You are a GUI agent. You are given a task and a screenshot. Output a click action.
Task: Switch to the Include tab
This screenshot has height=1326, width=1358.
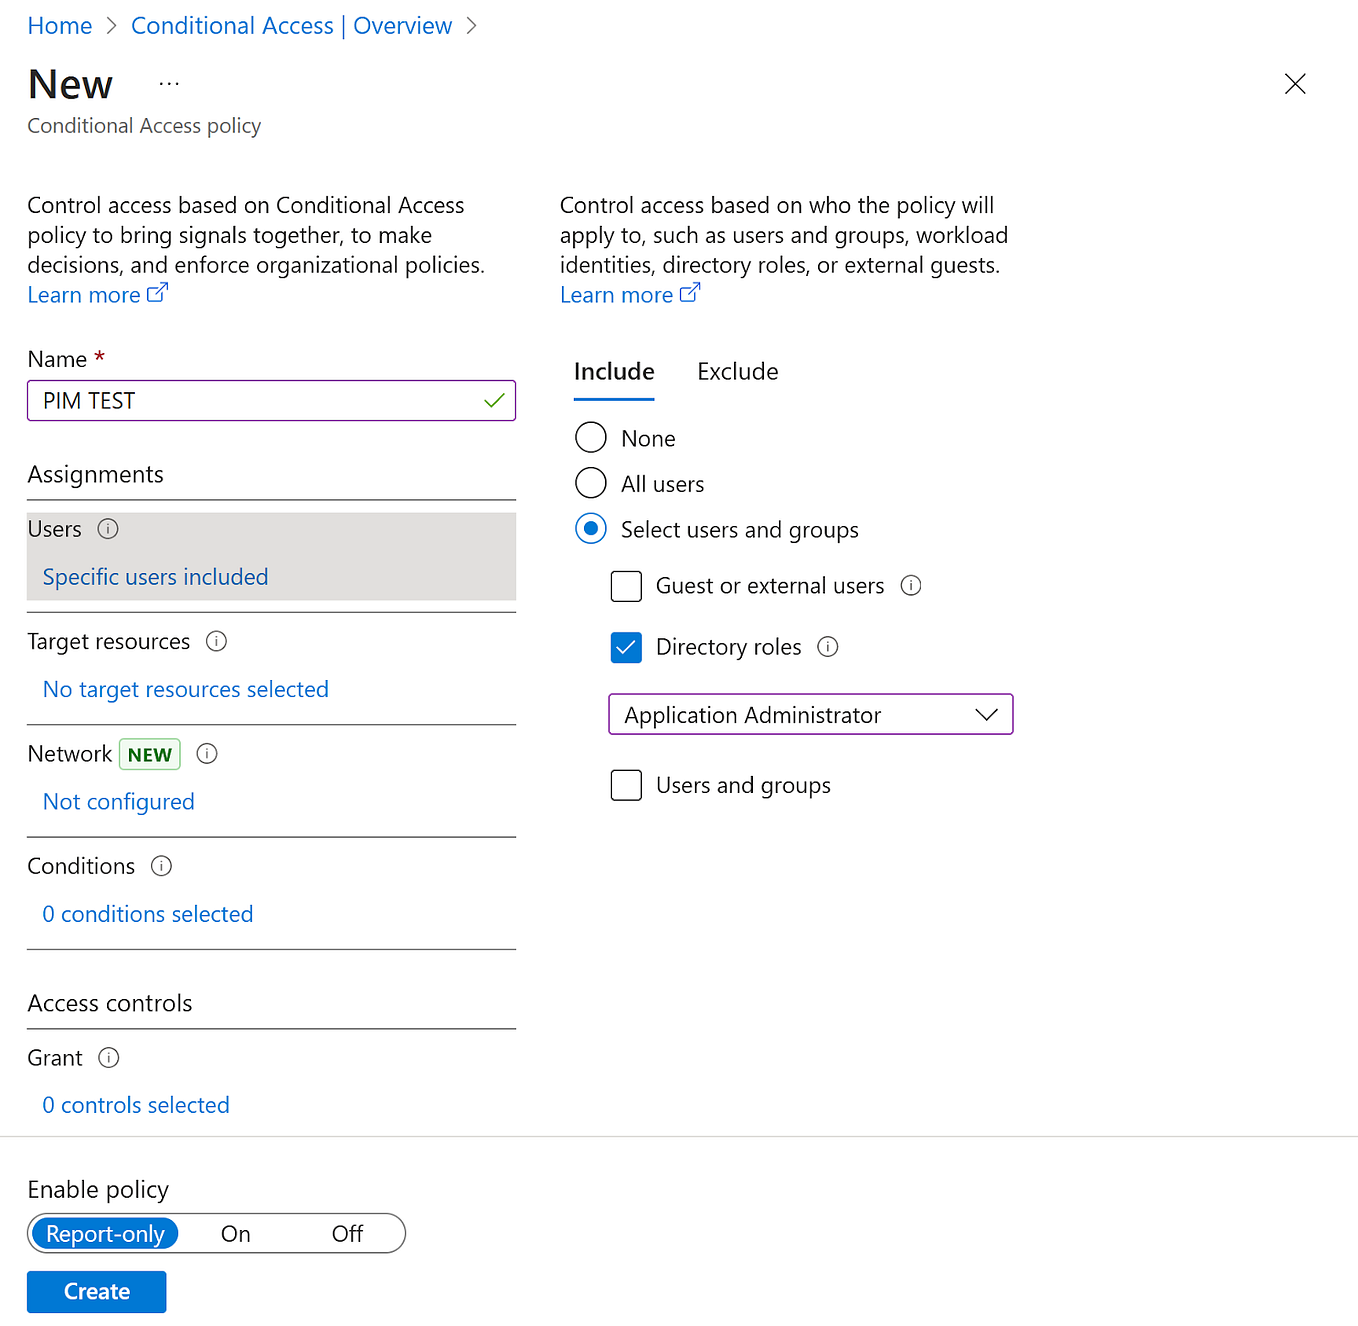pyautogui.click(x=614, y=372)
